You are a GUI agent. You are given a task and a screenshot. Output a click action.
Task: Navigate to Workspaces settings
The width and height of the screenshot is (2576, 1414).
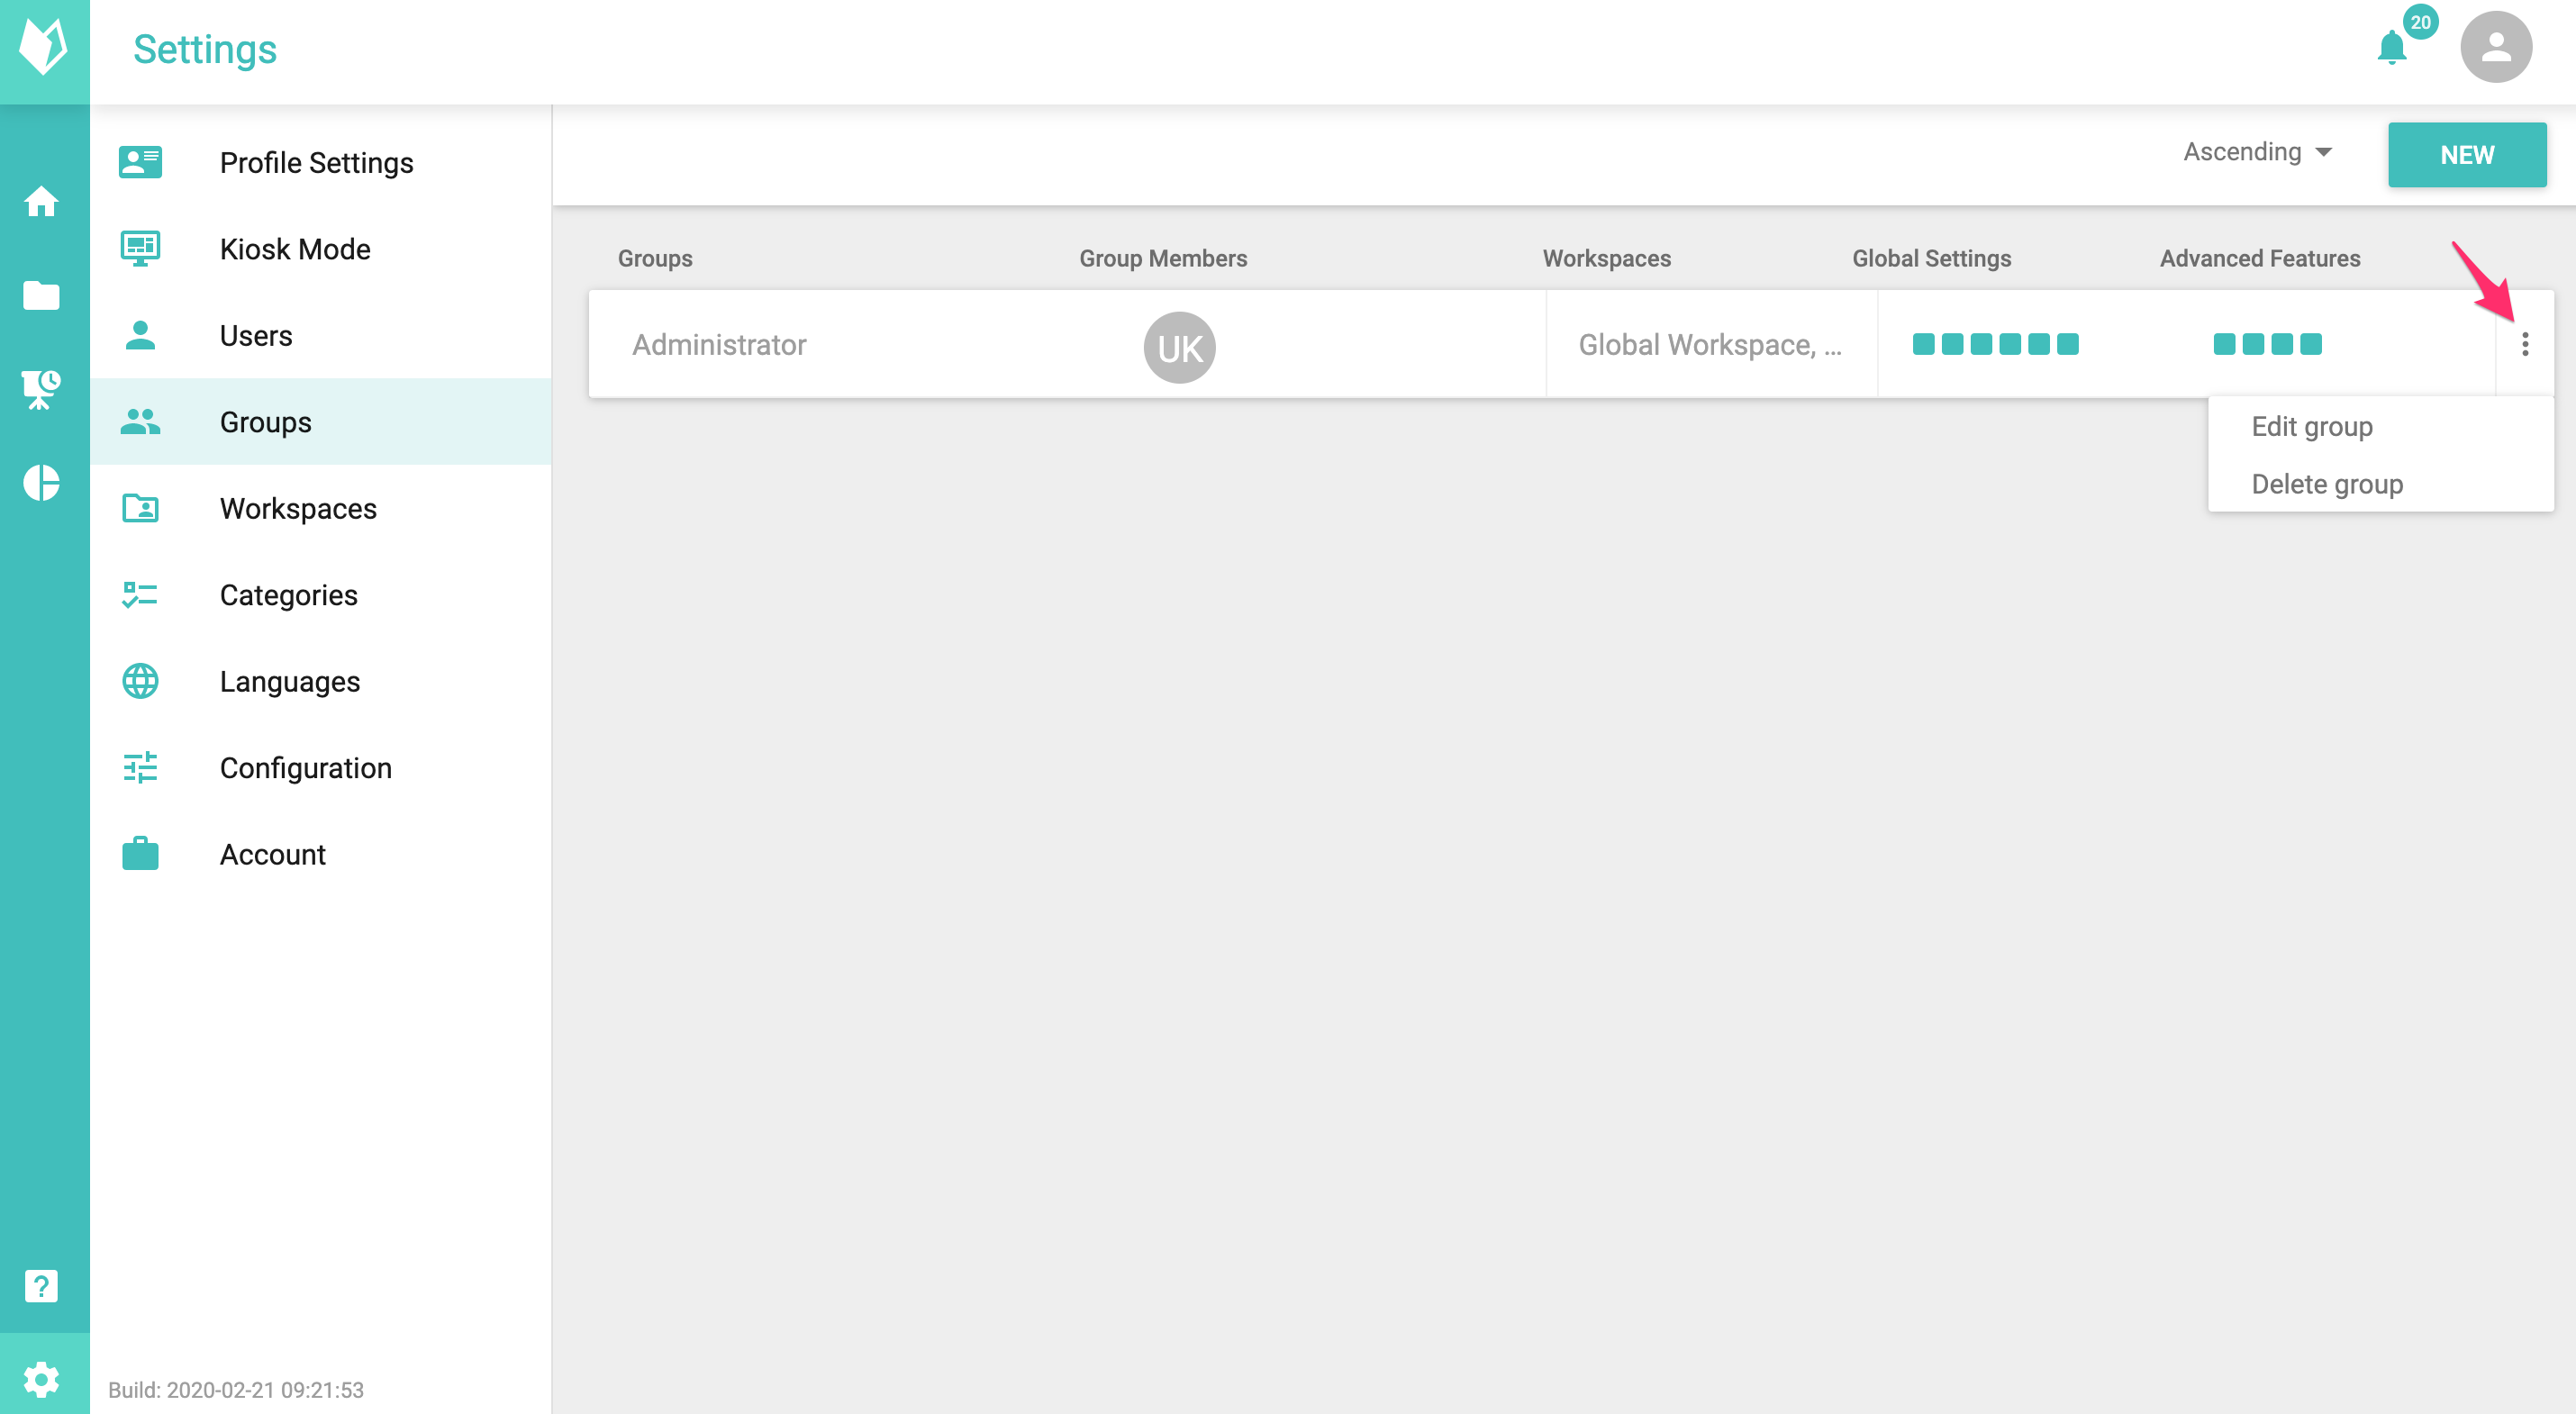pyautogui.click(x=298, y=509)
